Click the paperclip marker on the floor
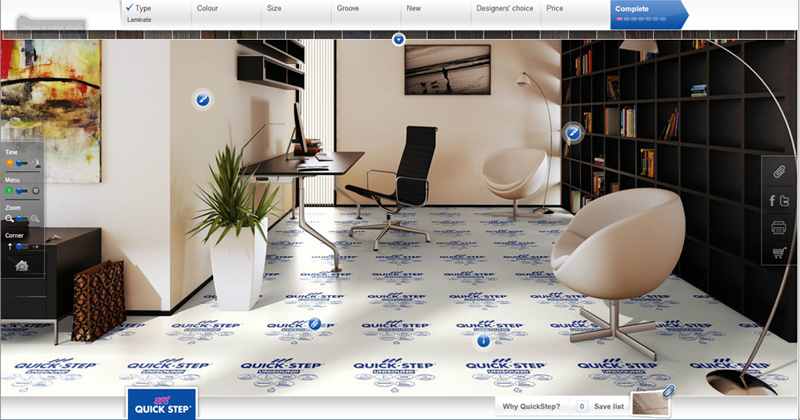800x420 pixels. [315, 324]
